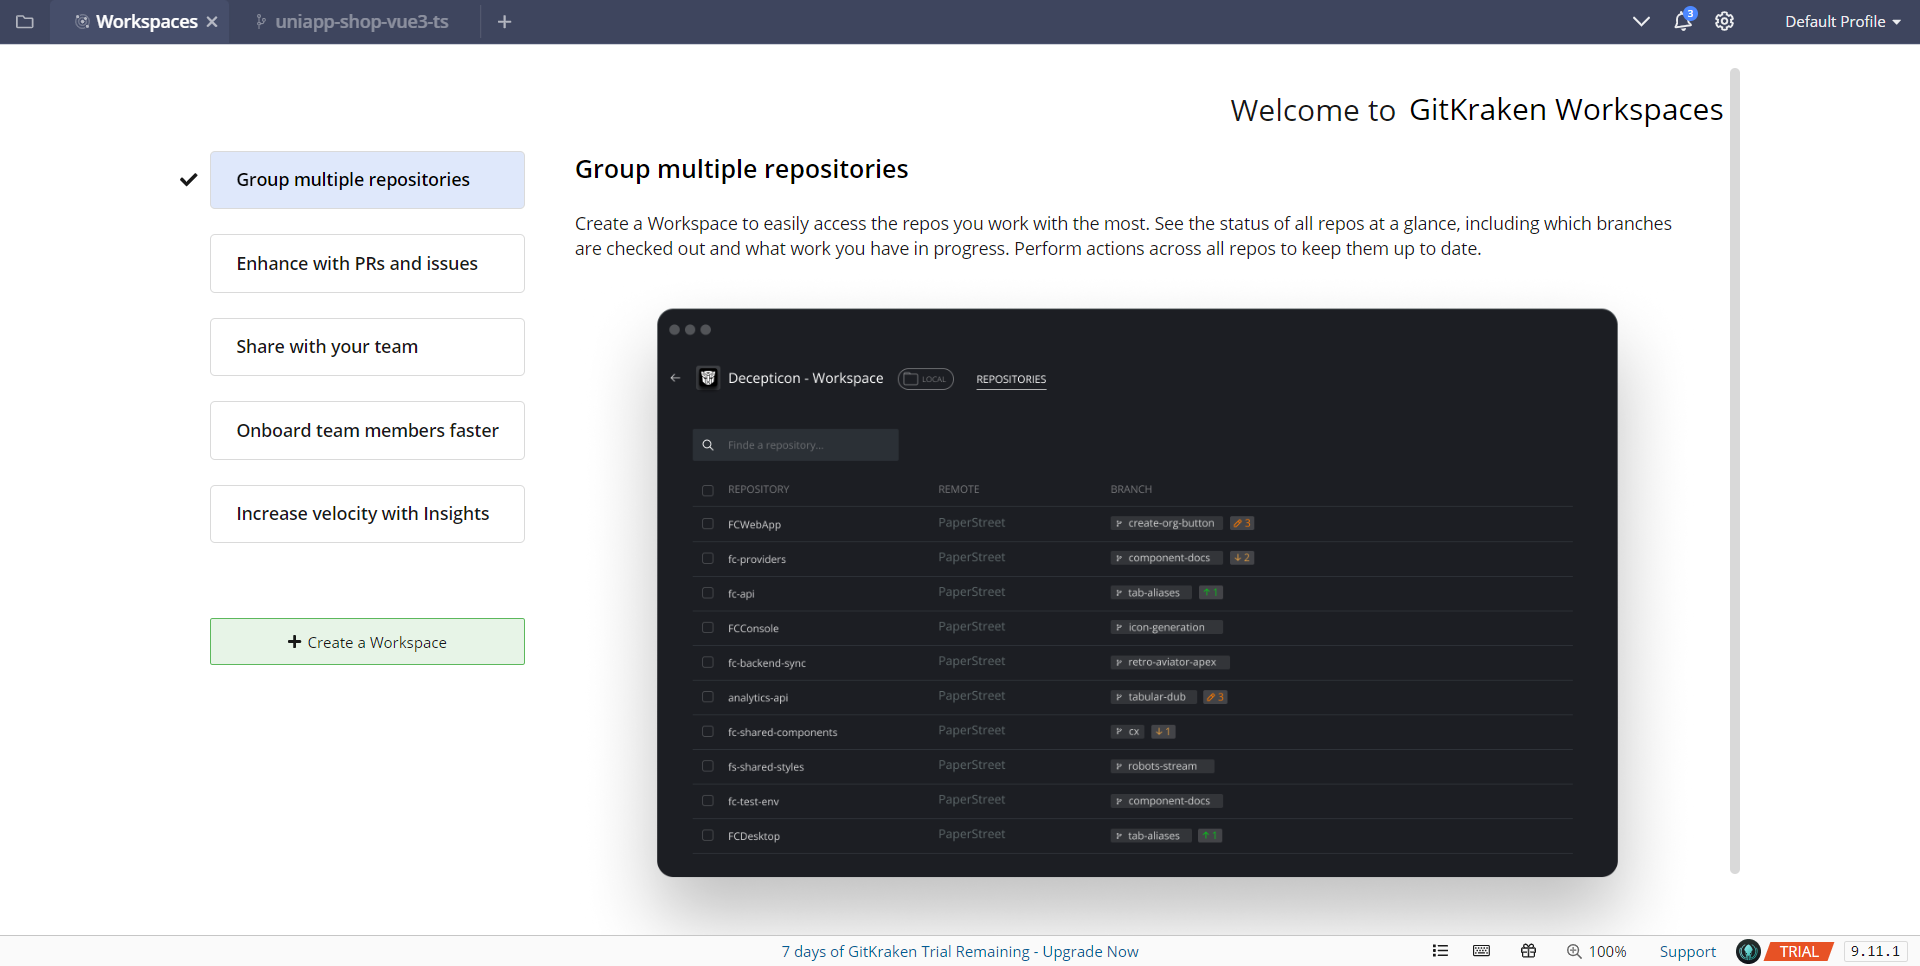Screen dimensions: 1920x966
Task: Open a new tab with the plus button
Action: (505, 21)
